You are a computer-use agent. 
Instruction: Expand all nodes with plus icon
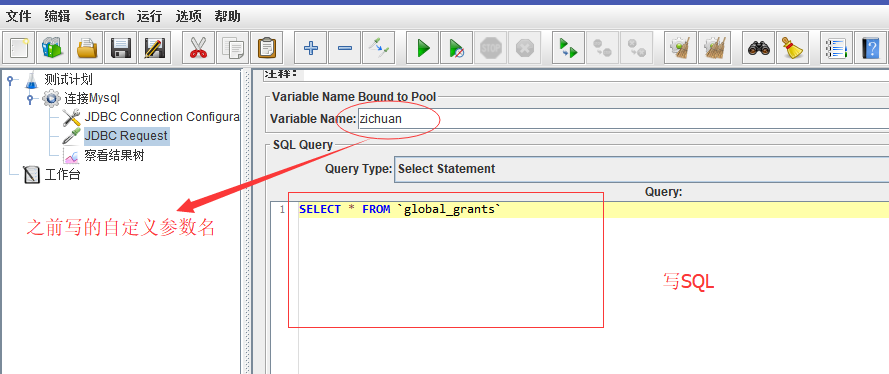(310, 48)
